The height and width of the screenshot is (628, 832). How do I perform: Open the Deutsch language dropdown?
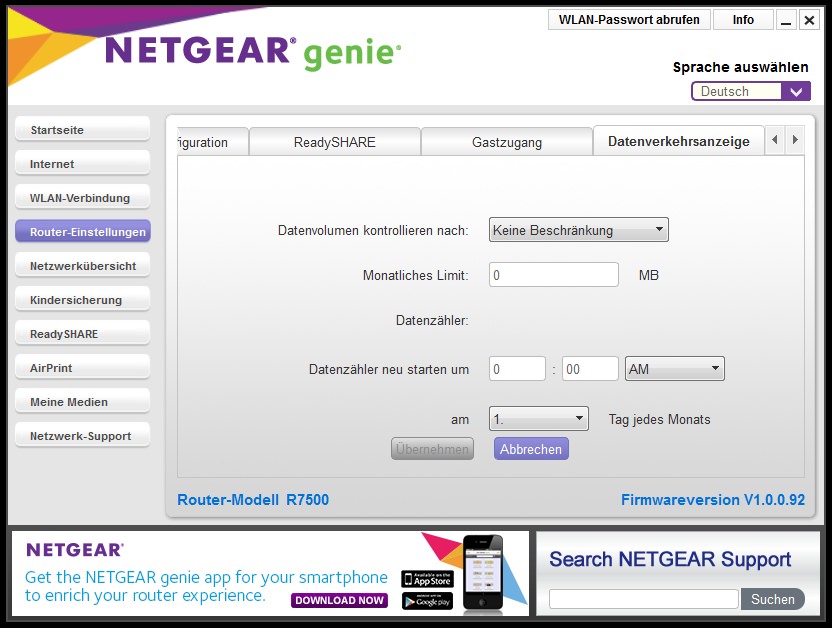pyautogui.click(x=751, y=91)
